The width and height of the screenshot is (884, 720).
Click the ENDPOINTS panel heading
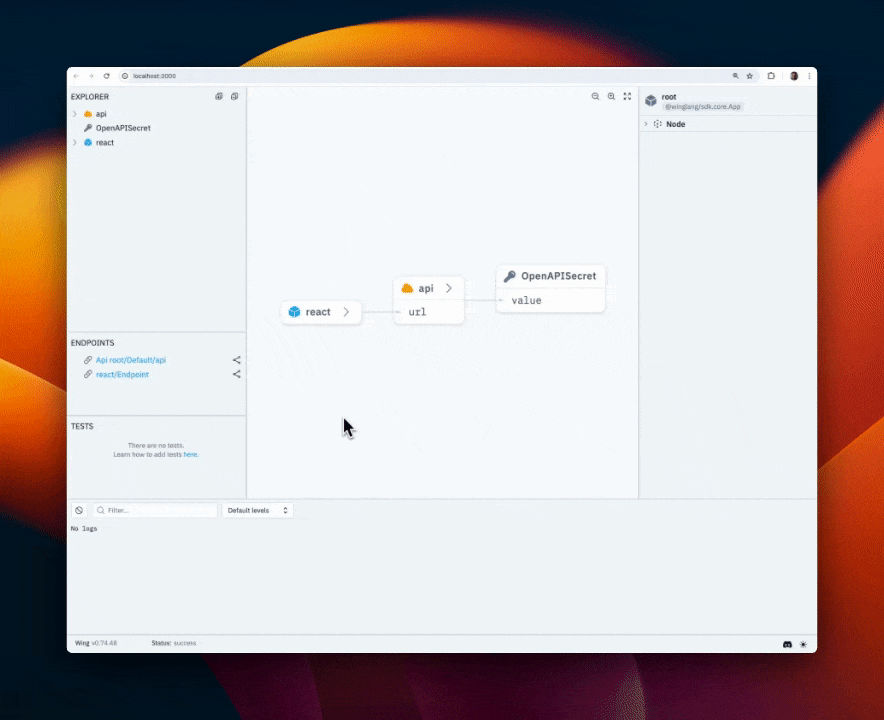point(92,343)
